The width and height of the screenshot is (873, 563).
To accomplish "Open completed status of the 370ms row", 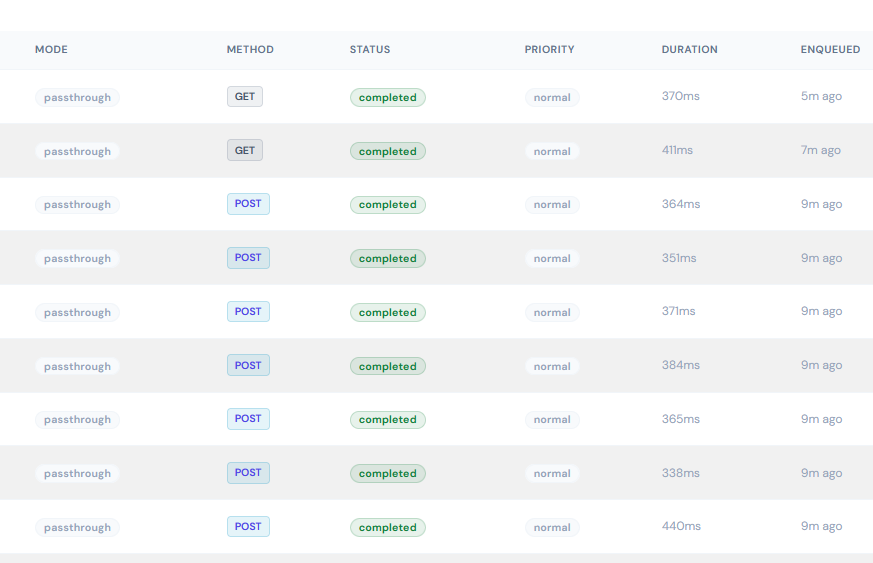I will (388, 97).
